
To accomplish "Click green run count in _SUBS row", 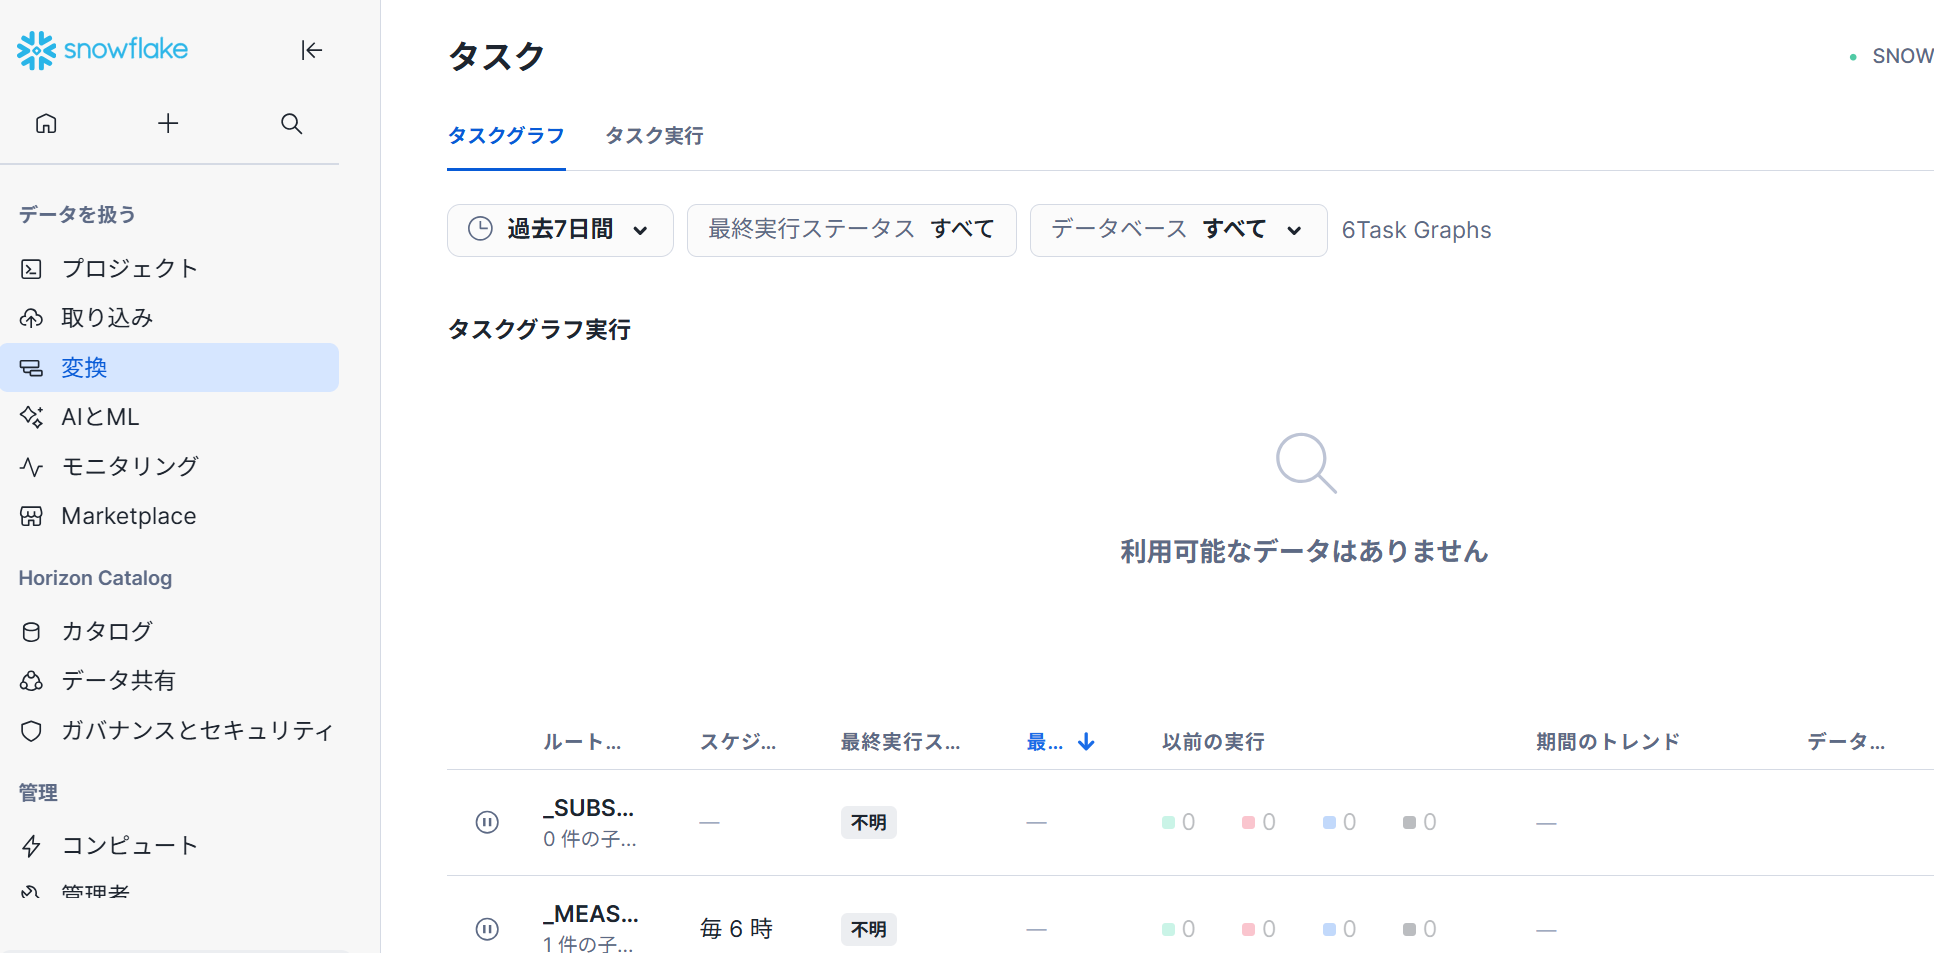I will pos(1178,822).
